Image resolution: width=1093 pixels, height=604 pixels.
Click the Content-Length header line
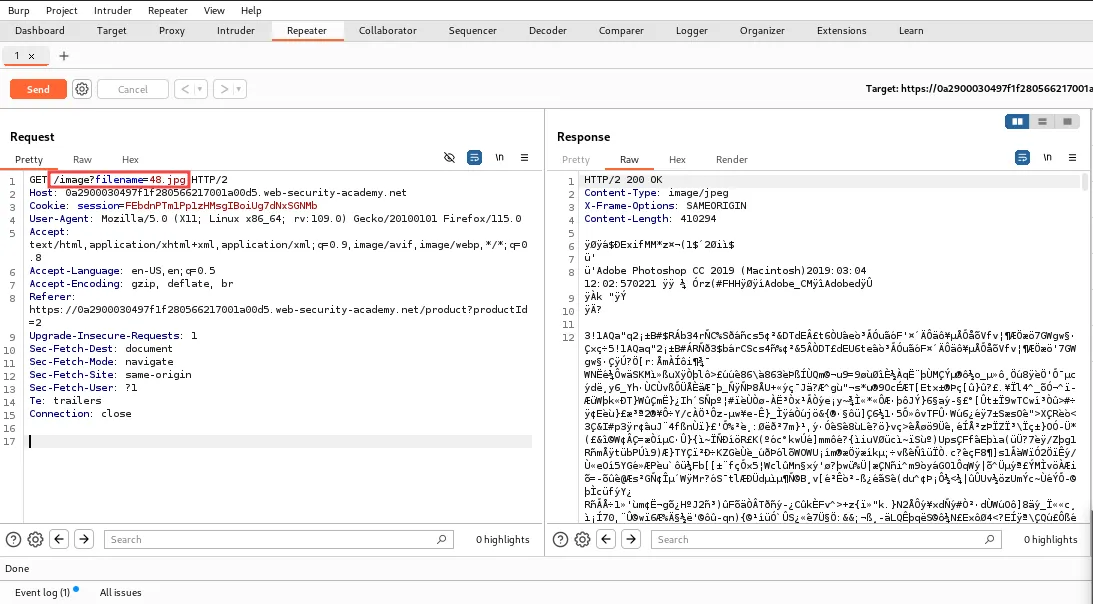pyautogui.click(x=650, y=219)
